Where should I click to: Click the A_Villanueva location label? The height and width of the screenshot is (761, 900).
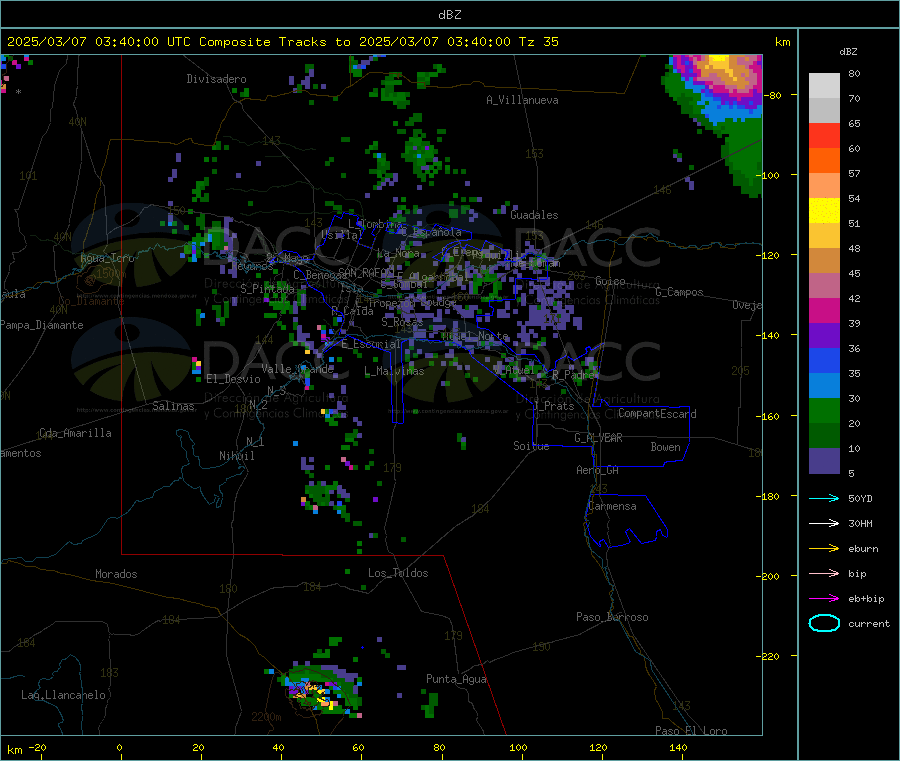[522, 100]
